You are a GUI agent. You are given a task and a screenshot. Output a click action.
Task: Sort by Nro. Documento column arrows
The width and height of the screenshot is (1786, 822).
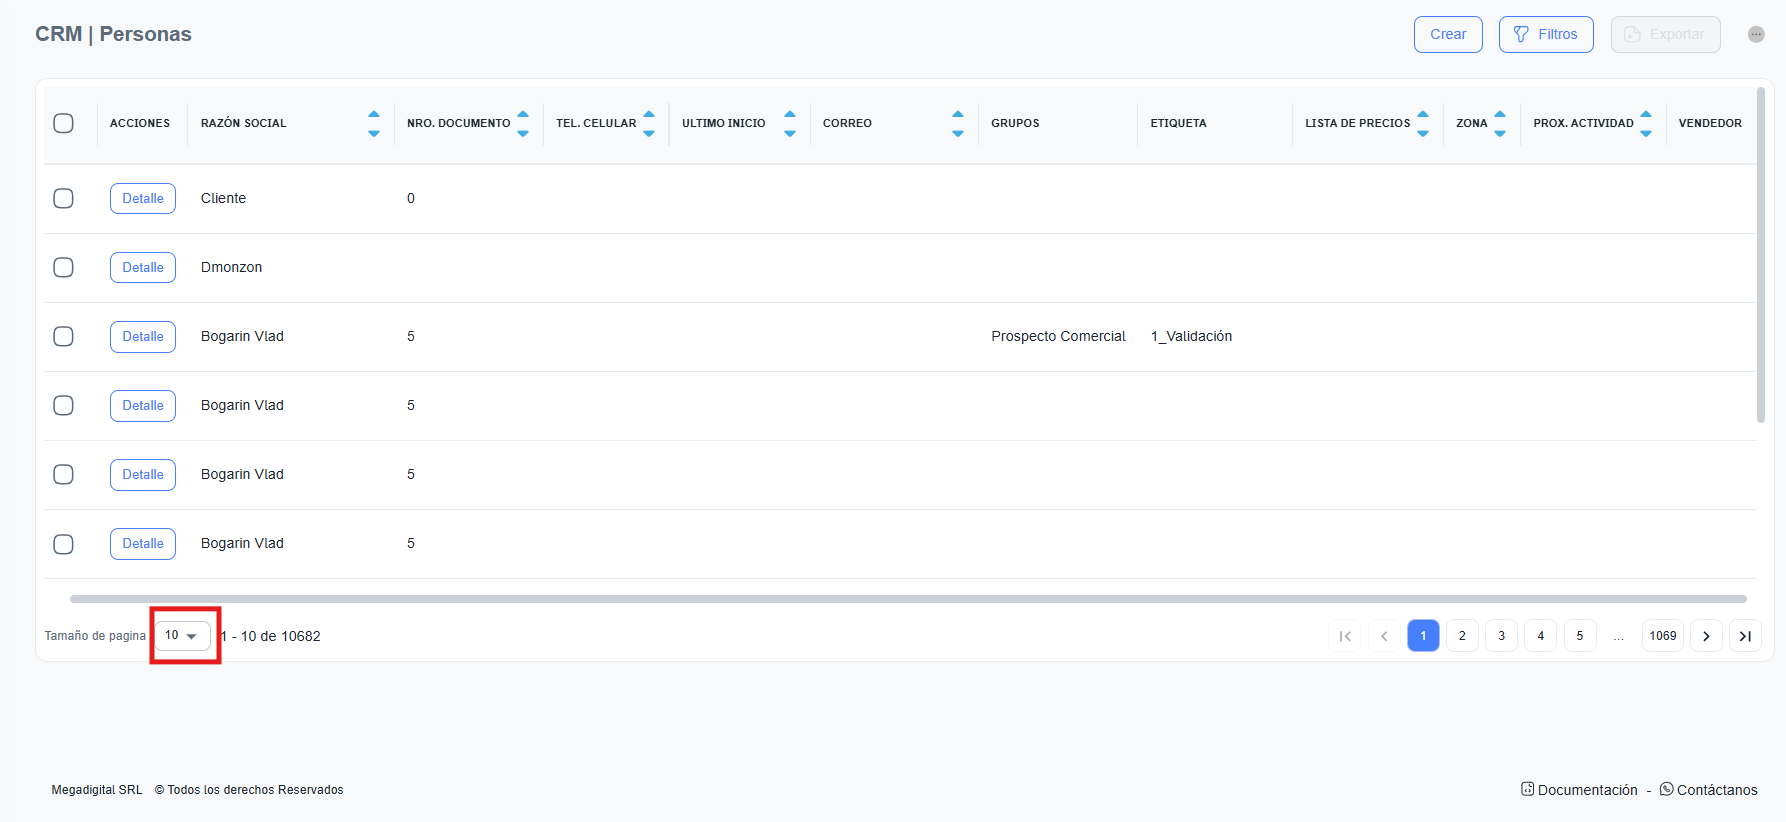pyautogui.click(x=522, y=123)
